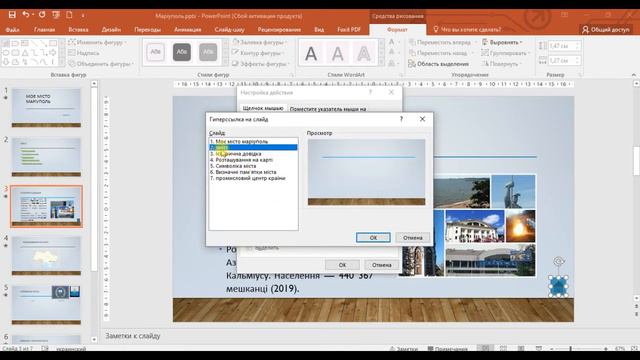
Task: Switch to the Переходы tab
Action: tap(147, 29)
